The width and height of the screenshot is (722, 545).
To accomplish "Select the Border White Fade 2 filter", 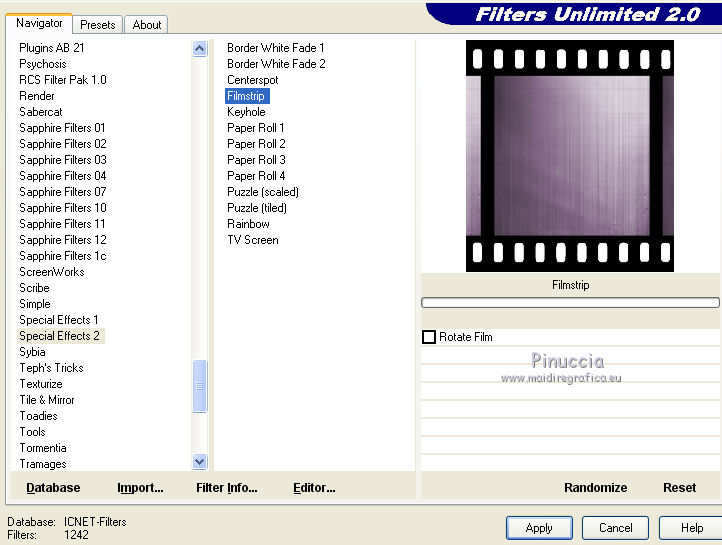I will 276,64.
